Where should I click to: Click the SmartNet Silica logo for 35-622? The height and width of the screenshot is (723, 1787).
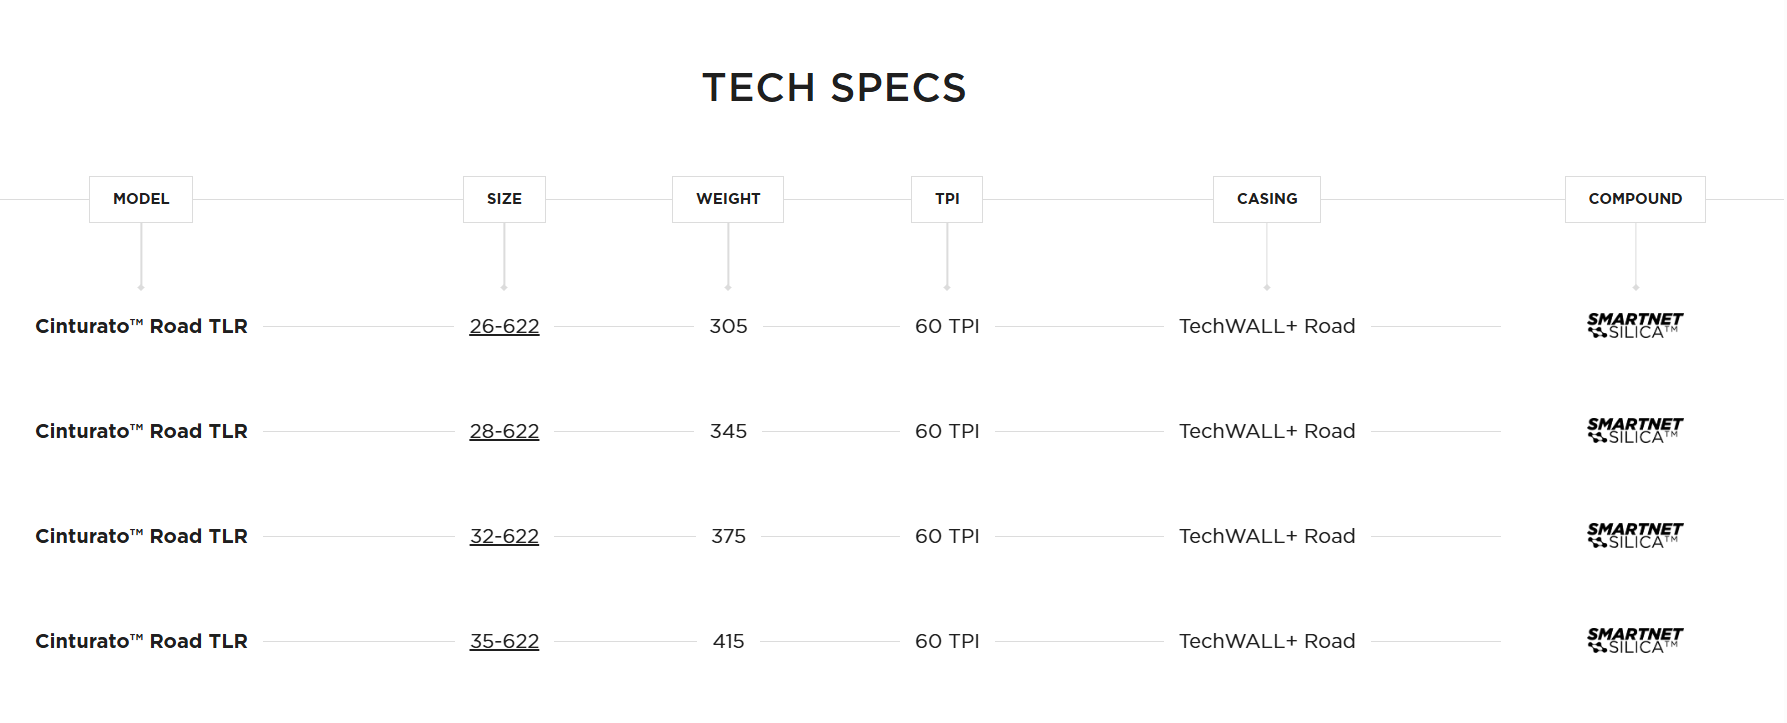click(1635, 641)
